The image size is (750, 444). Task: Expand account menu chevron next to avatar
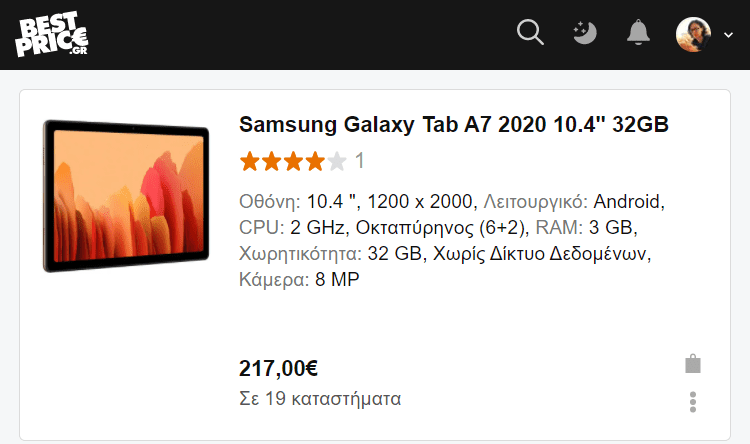click(x=728, y=35)
